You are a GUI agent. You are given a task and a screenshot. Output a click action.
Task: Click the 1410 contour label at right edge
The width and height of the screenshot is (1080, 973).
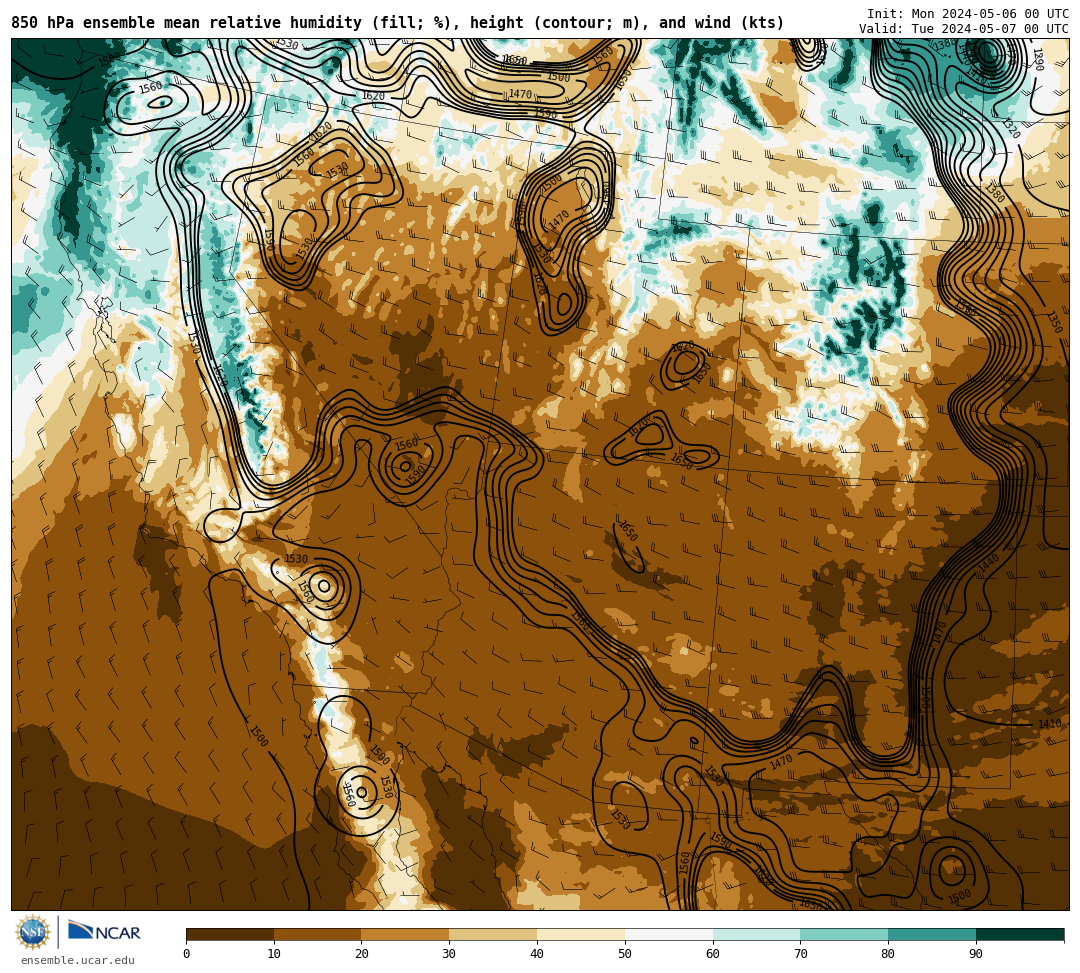(1050, 724)
